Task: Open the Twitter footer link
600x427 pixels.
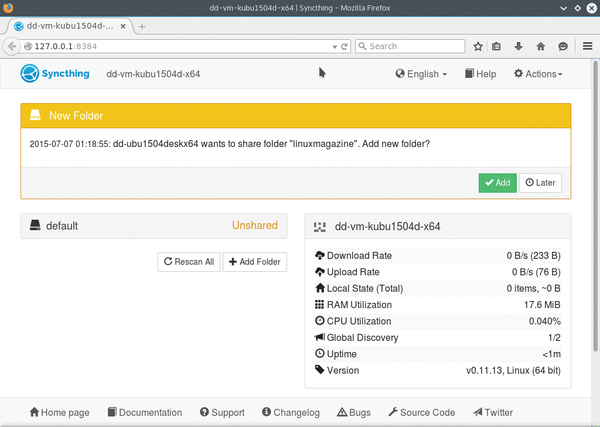Action: pyautogui.click(x=493, y=412)
